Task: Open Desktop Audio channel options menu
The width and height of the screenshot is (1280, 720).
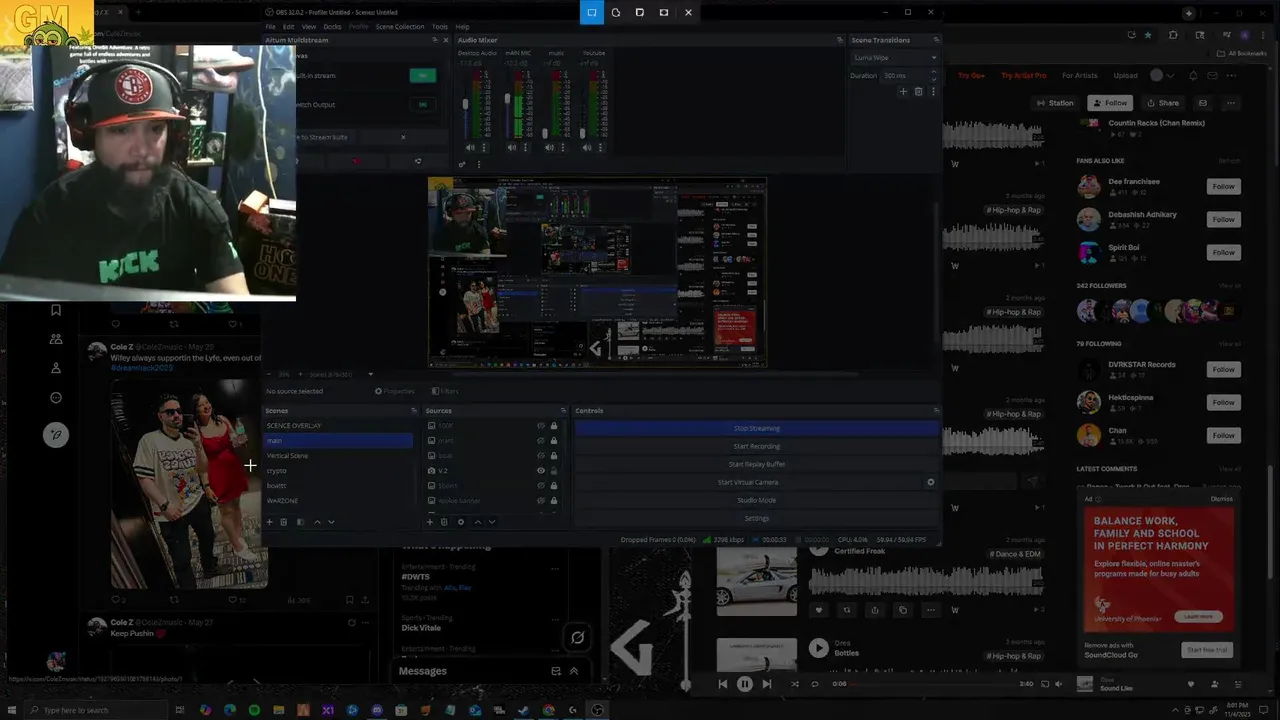Action: pyautogui.click(x=484, y=147)
